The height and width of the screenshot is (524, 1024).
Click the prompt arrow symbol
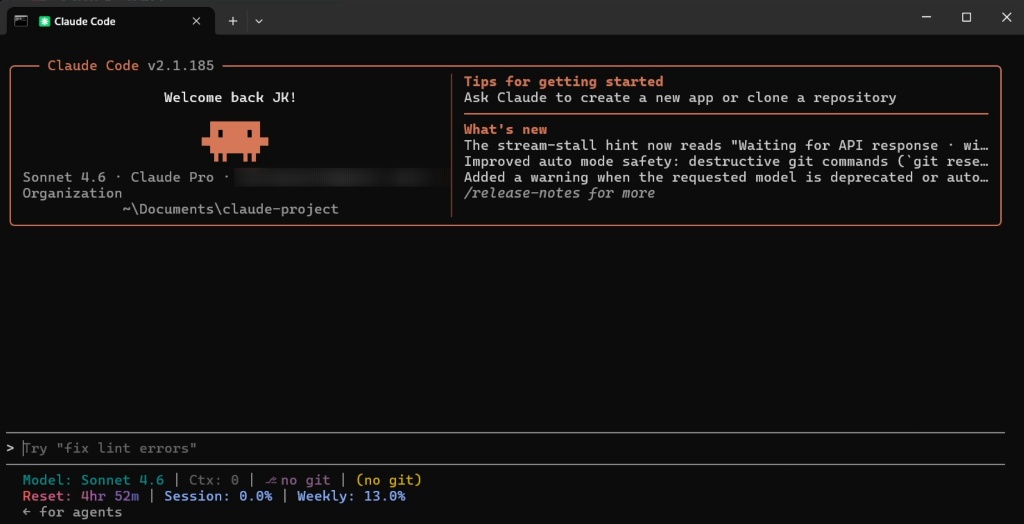click(x=10, y=448)
